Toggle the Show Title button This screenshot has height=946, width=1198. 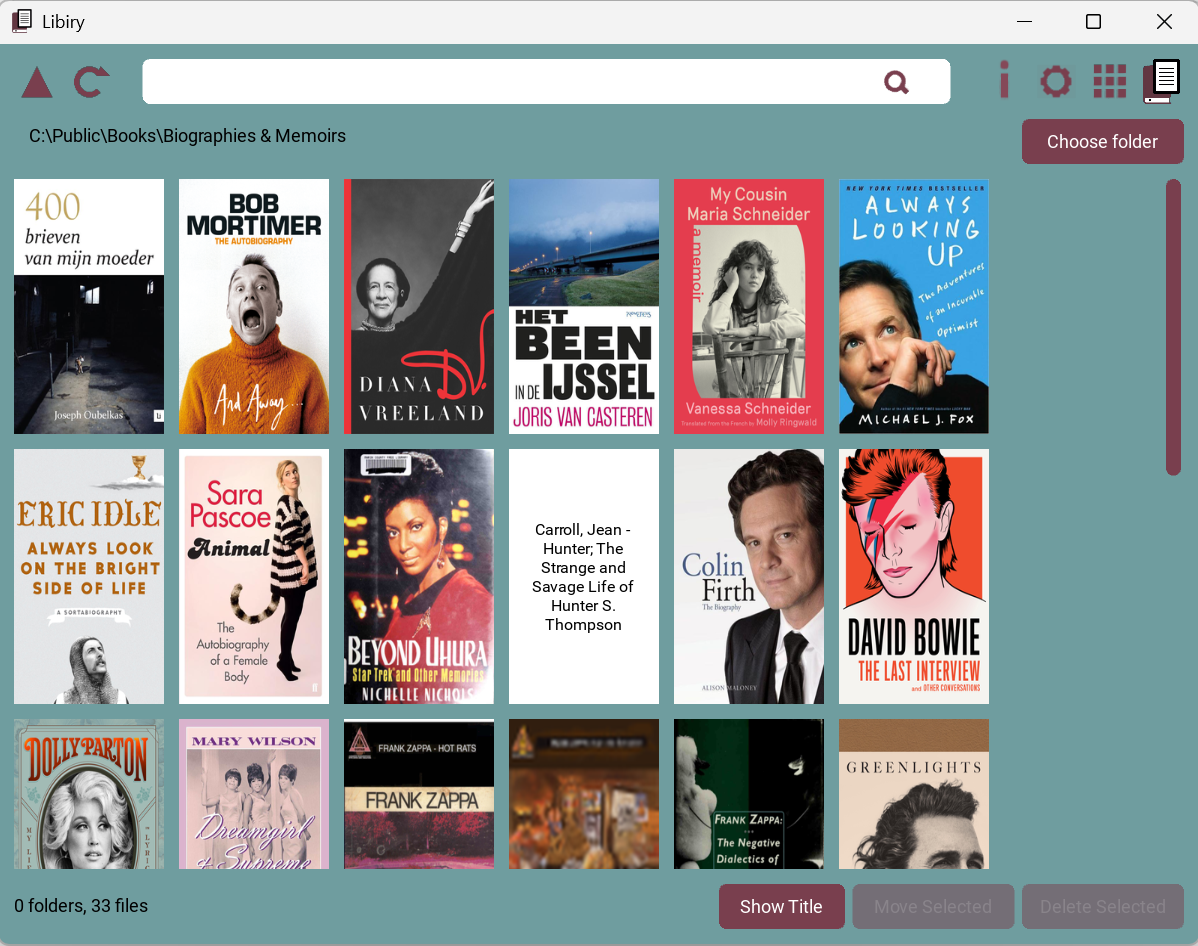[781, 907]
